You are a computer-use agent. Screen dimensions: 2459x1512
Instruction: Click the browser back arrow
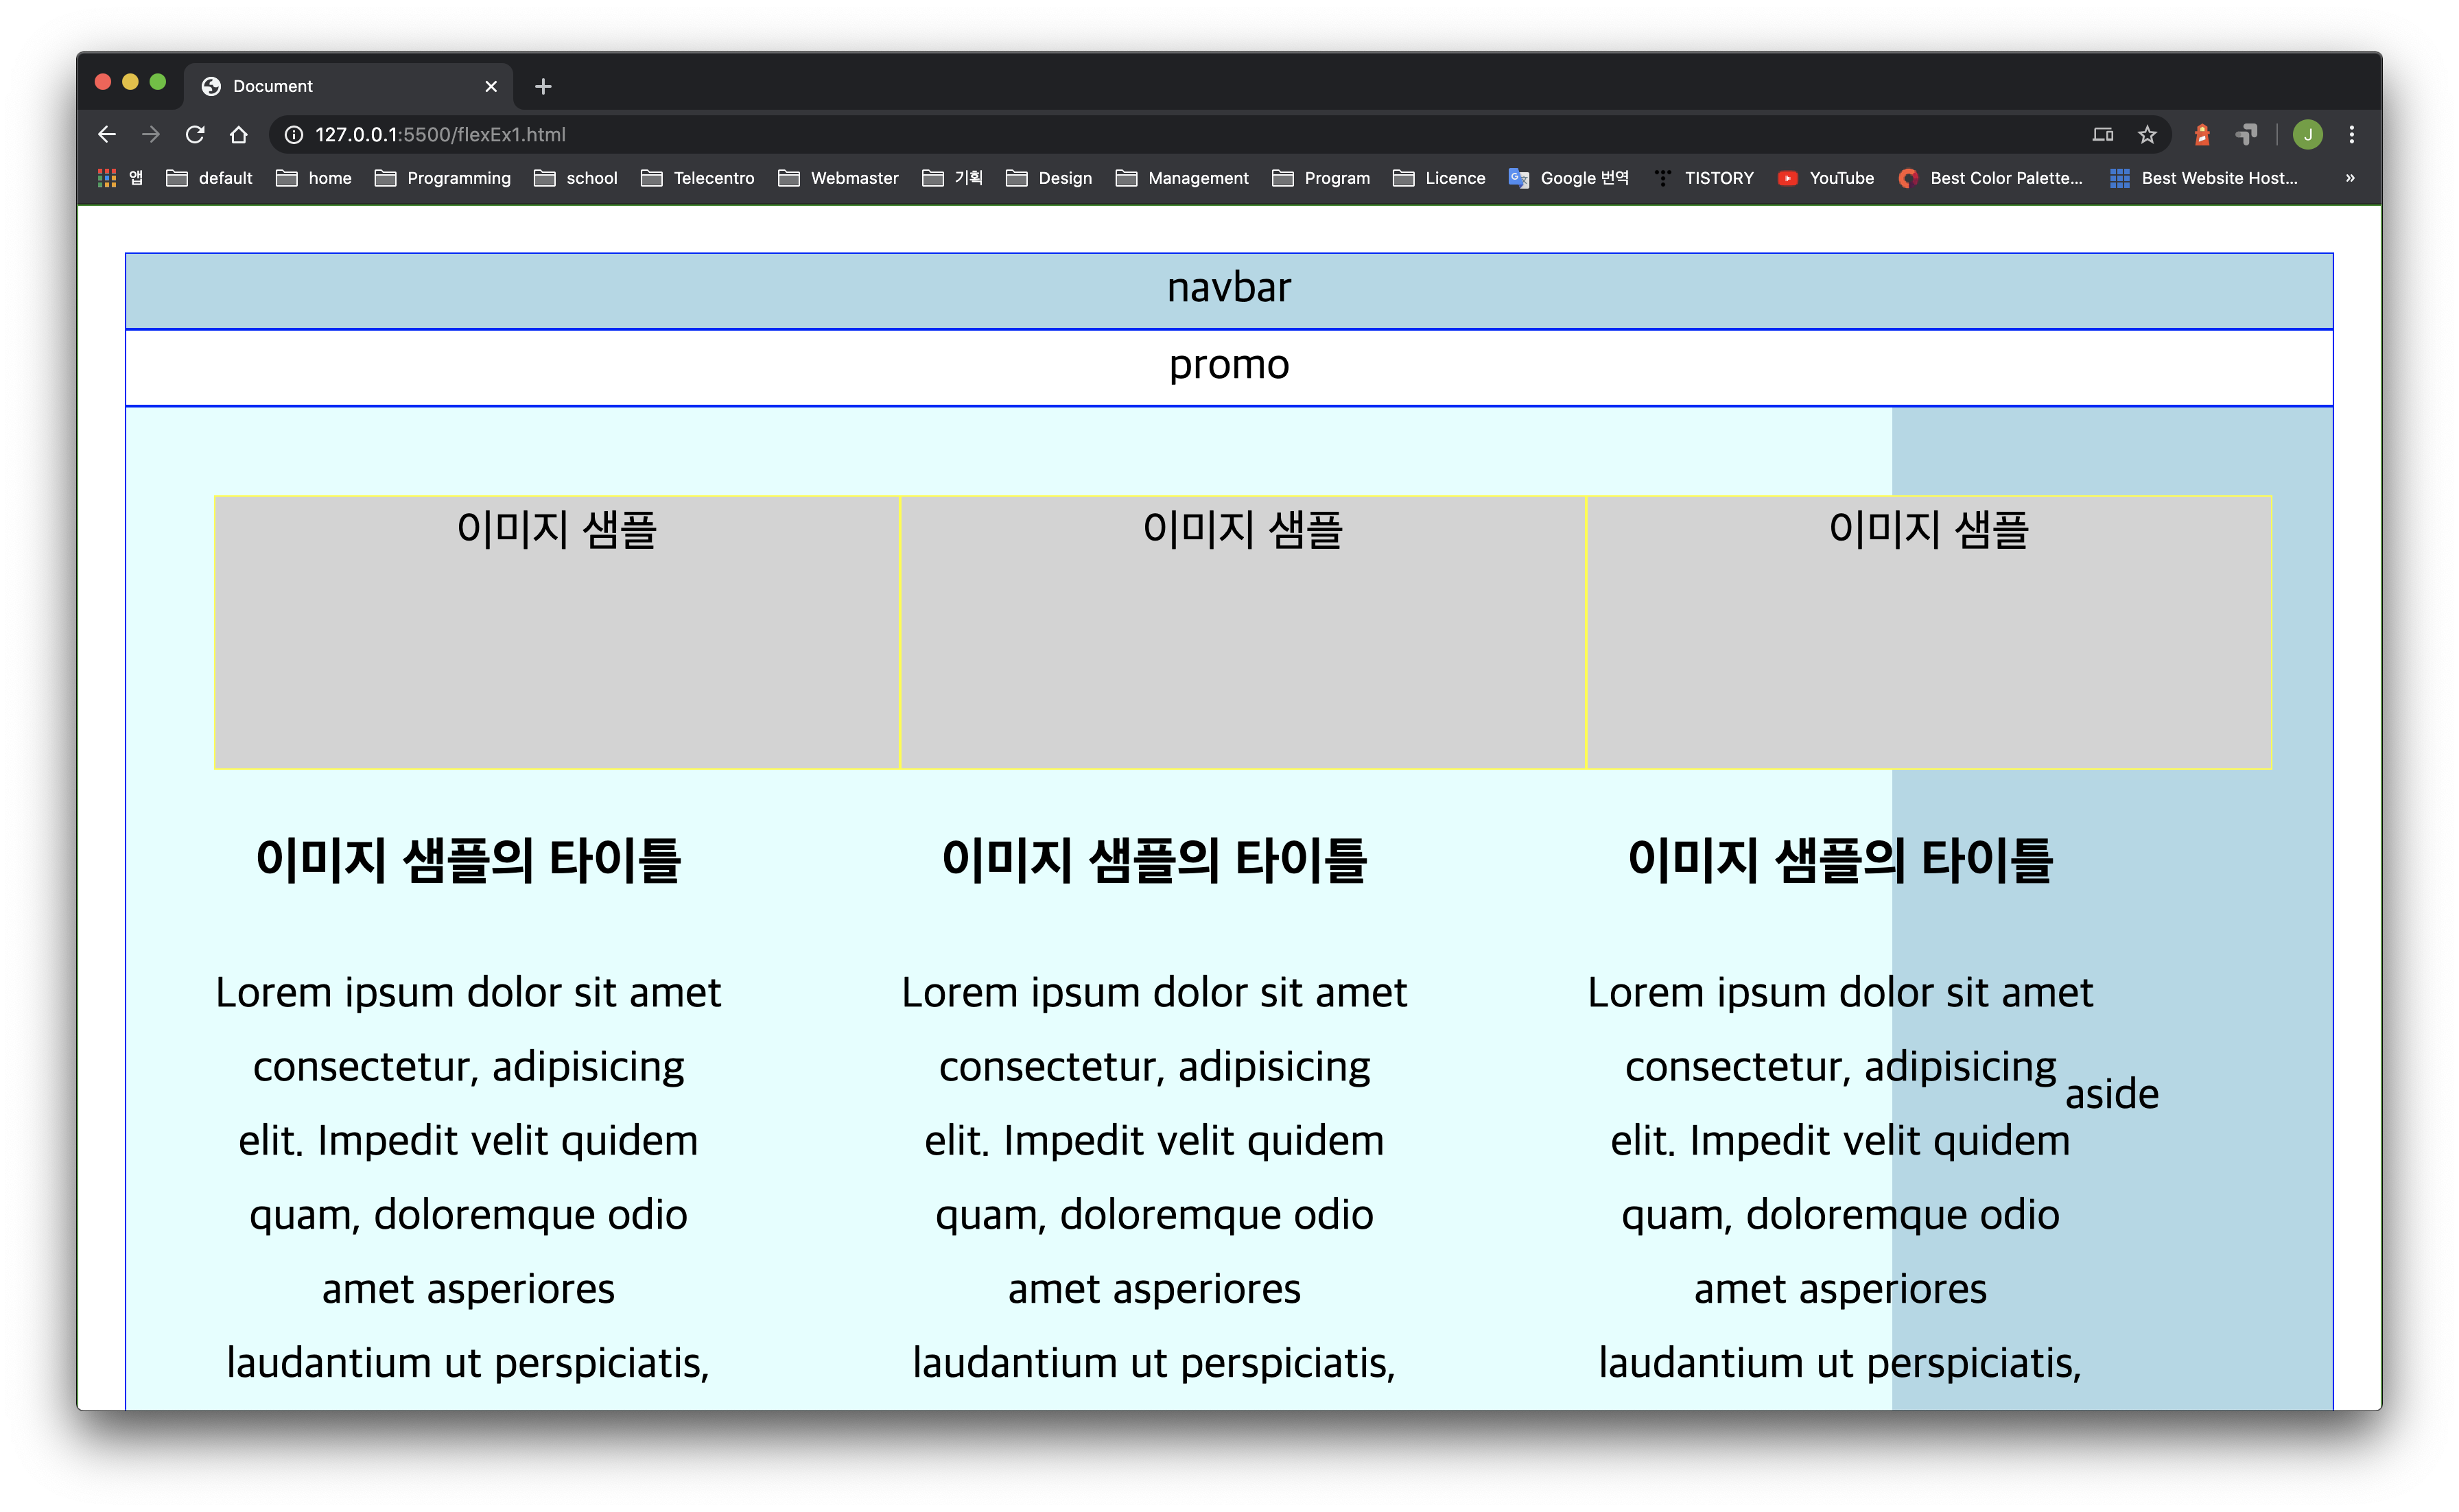click(107, 134)
